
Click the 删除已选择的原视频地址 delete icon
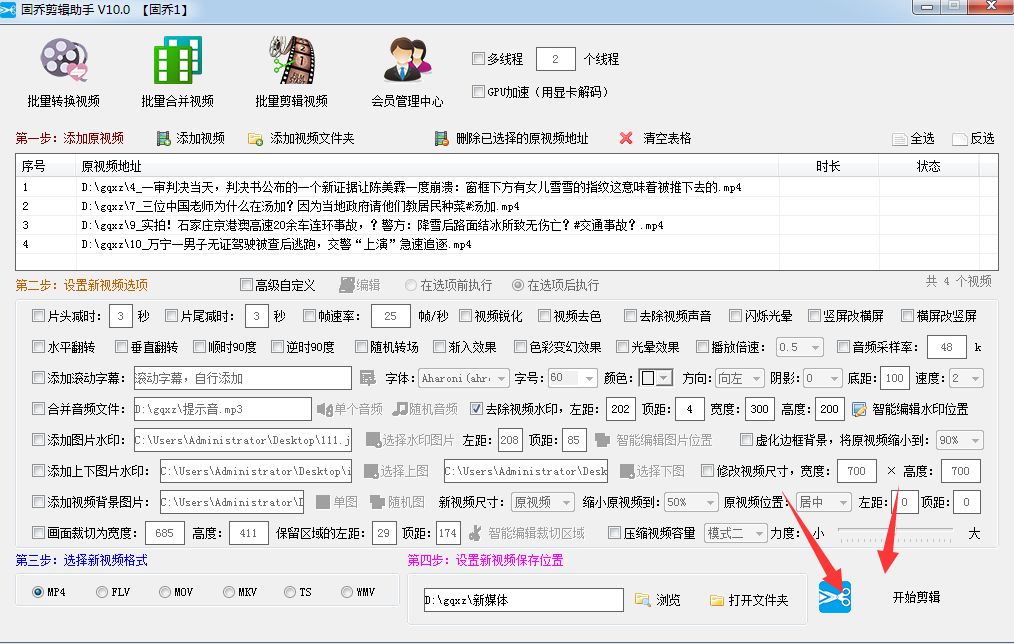440,137
